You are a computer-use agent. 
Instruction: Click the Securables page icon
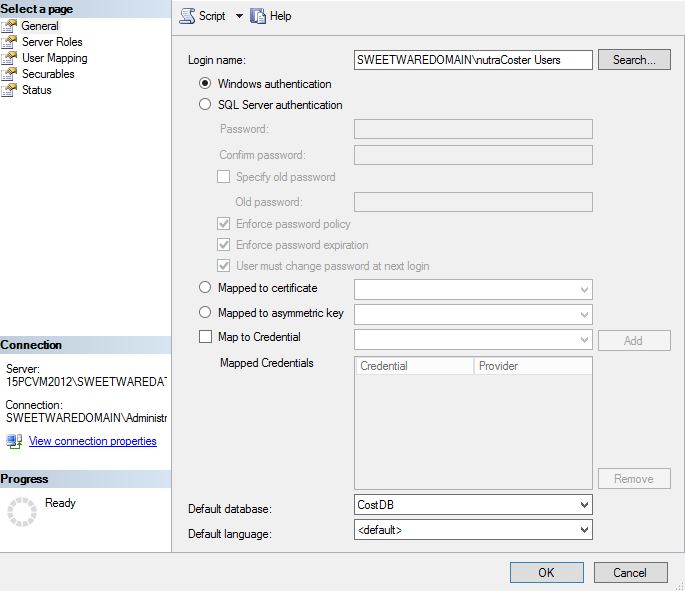pos(9,74)
